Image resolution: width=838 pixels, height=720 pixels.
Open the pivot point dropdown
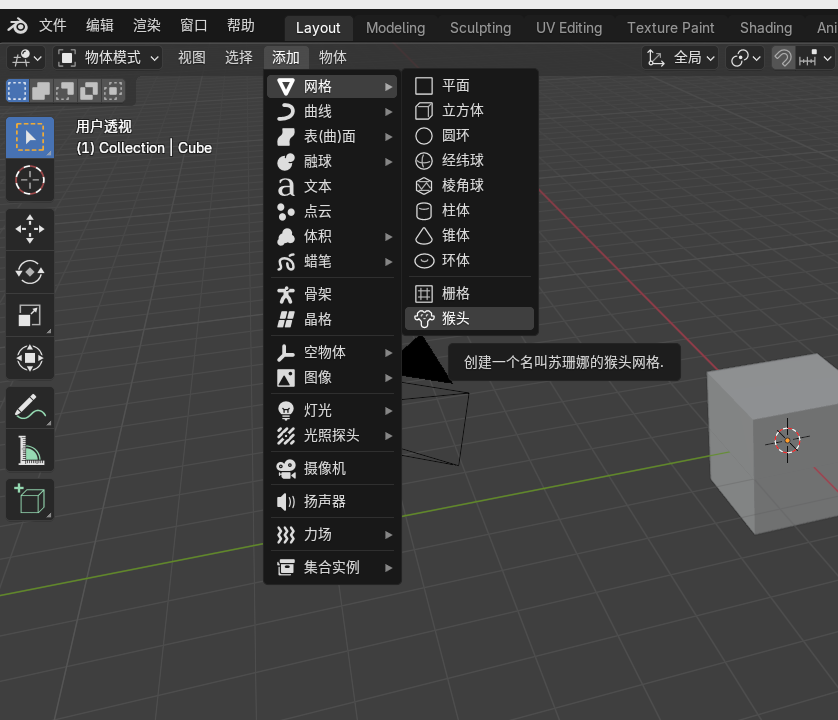[745, 58]
